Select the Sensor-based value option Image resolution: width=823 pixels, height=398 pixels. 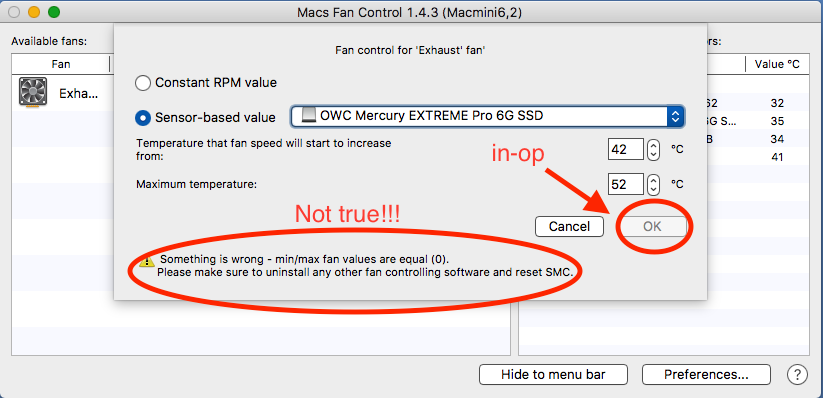142,118
